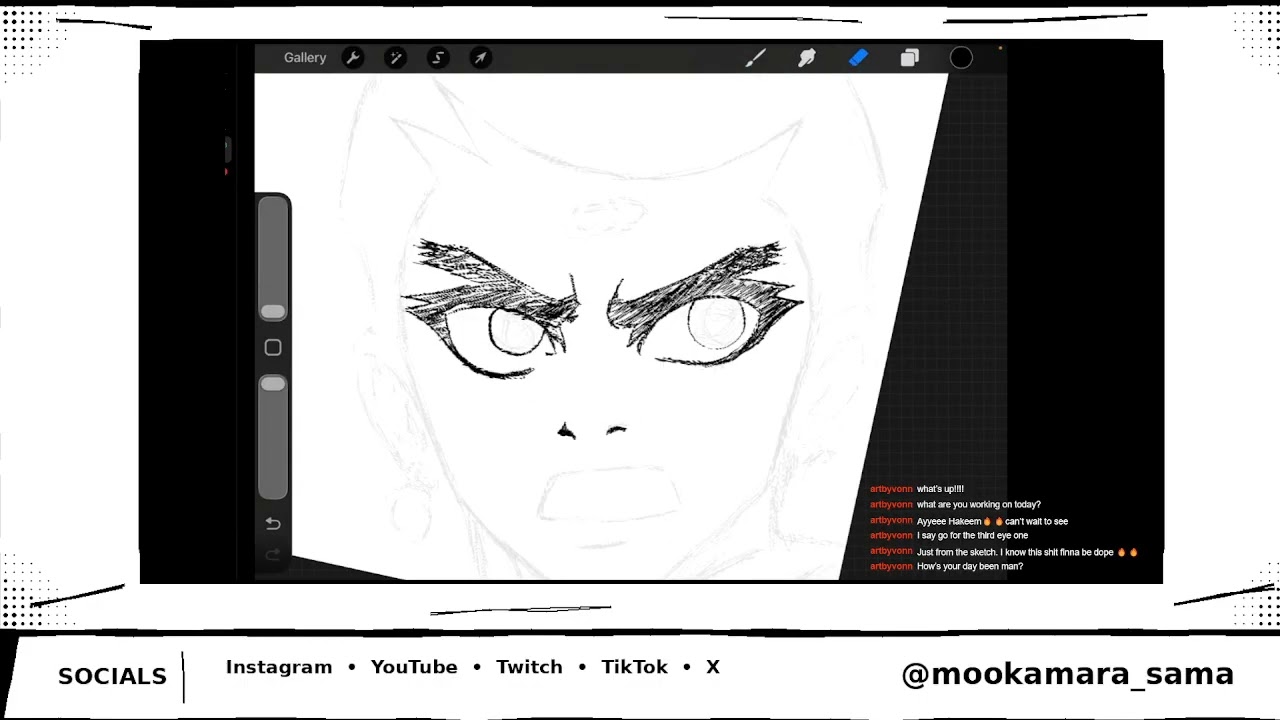
Task: Open the Gallery in Procreate
Action: point(305,58)
